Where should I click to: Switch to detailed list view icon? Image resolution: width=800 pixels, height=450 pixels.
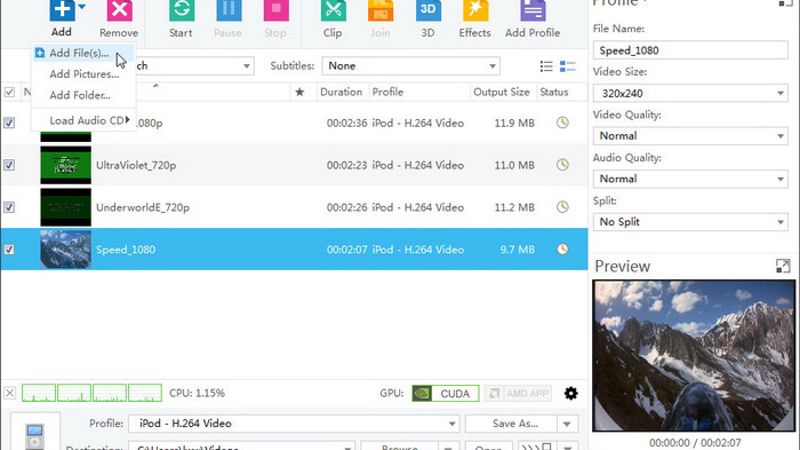tap(567, 66)
